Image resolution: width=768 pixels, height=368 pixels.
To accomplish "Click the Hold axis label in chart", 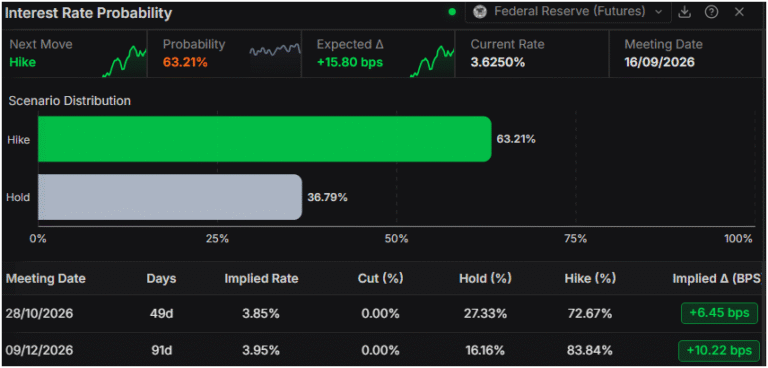I will click(x=18, y=197).
